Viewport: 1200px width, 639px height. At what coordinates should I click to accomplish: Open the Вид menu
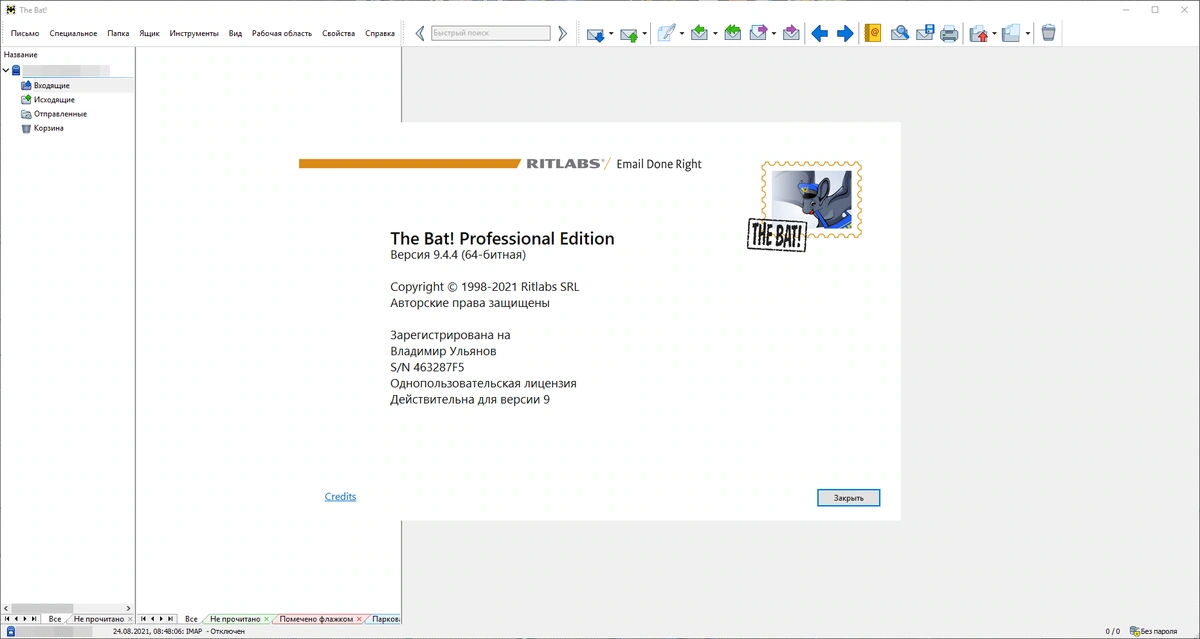click(235, 33)
